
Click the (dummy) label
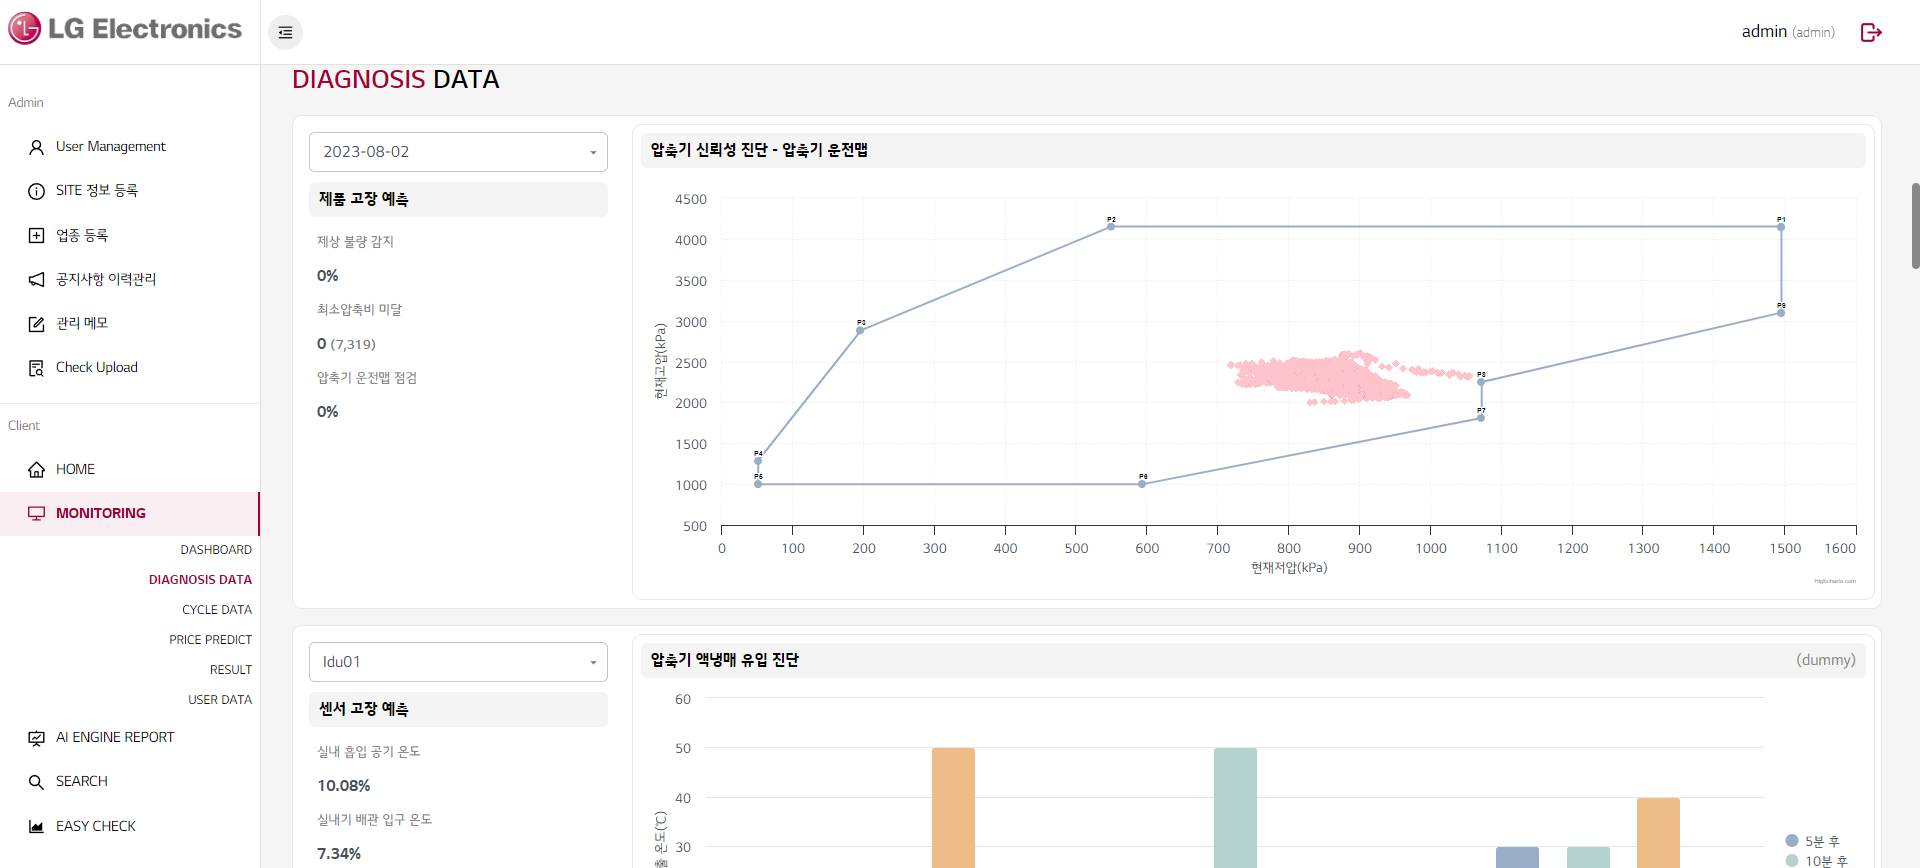1826,660
